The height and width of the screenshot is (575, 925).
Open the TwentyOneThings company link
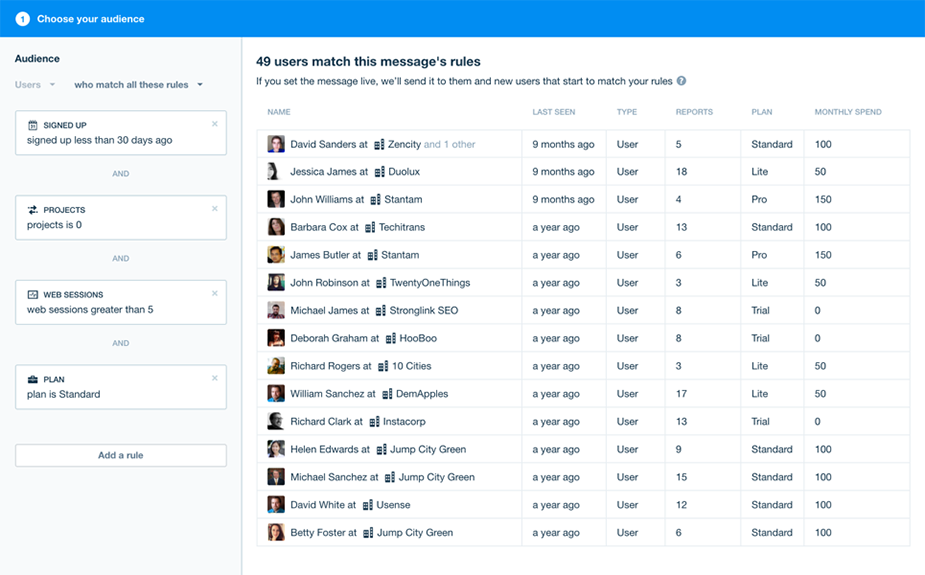click(x=430, y=282)
